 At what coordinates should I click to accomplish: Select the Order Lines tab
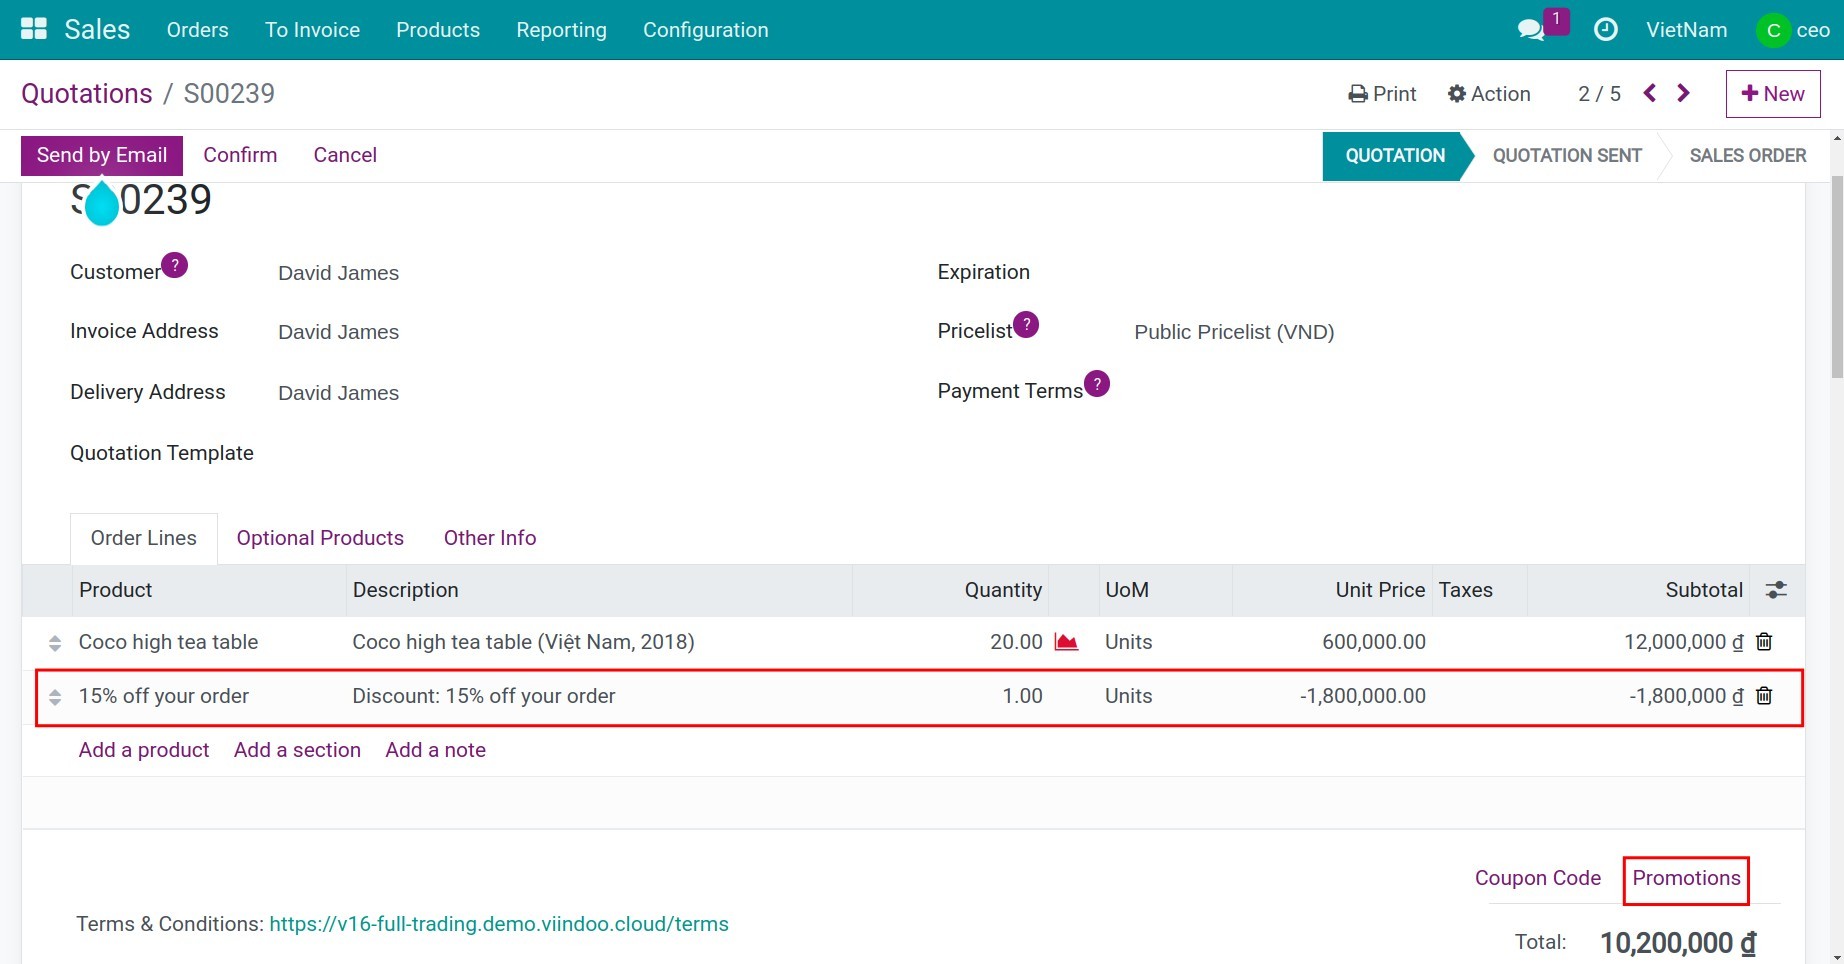point(144,538)
